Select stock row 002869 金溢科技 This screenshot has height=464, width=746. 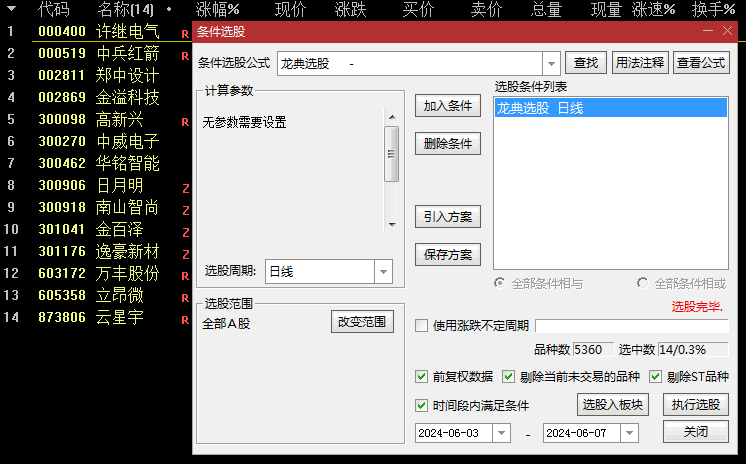click(96, 97)
